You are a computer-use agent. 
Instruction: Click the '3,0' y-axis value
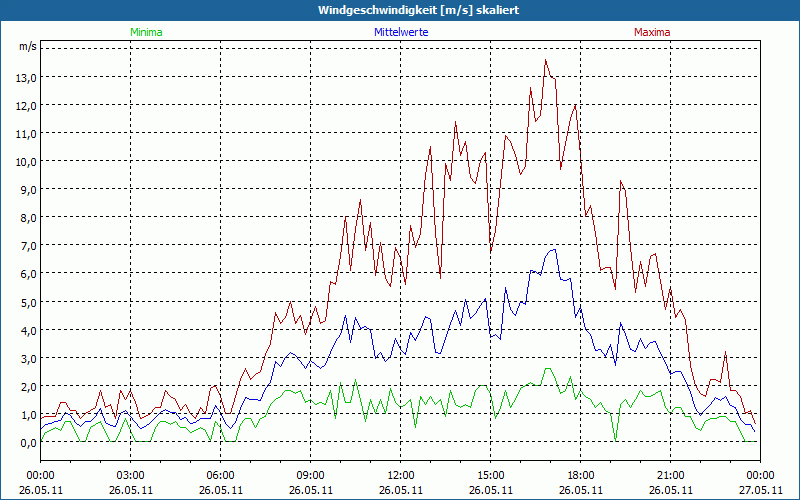[30, 359]
